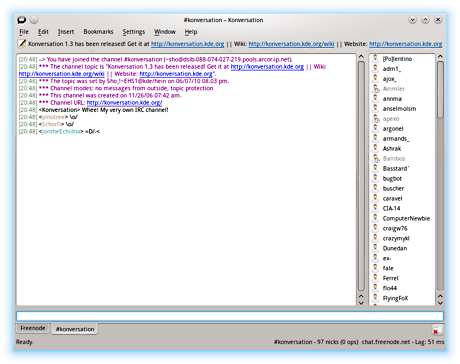460x364 pixels.
Task: Switch to the #konversation tab
Action: pyautogui.click(x=75, y=329)
